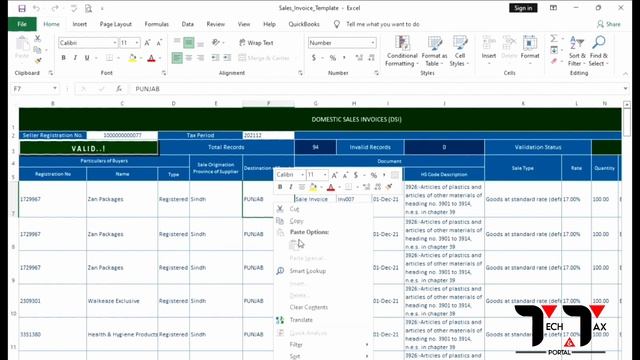The image size is (640, 360).
Task: Switch to the Formulas tab
Action: pos(156,24)
